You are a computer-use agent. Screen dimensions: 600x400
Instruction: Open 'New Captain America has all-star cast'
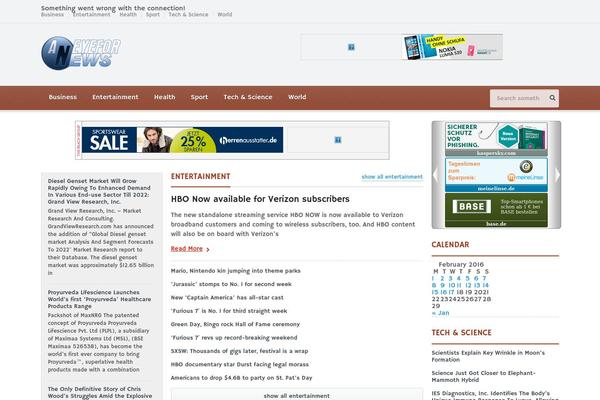227,297
